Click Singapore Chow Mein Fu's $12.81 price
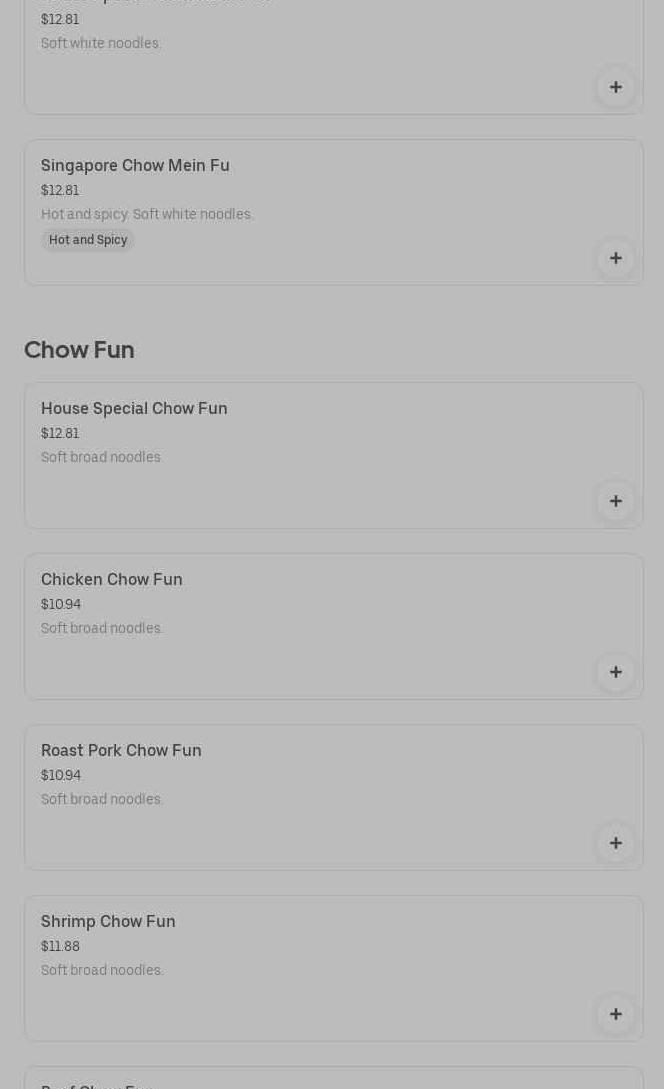The width and height of the screenshot is (664, 1089). point(60,191)
